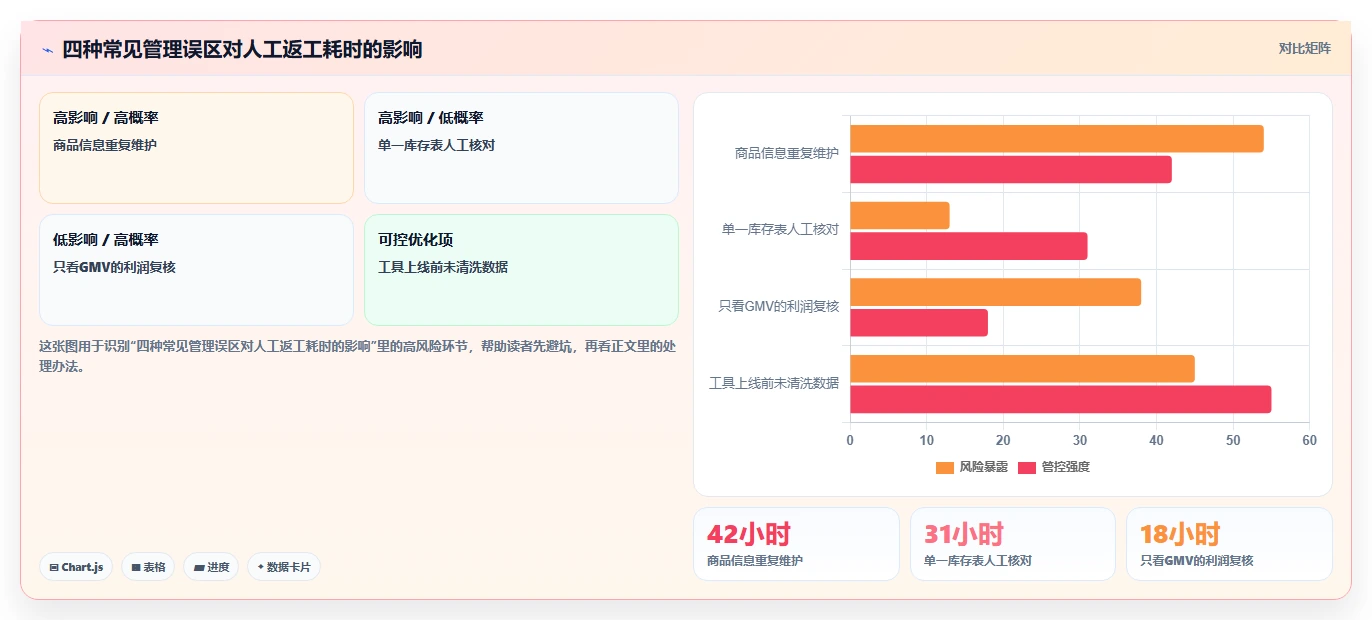Click caption 商品信息重复维护 under 42小时
The image size is (1372, 620).
tap(755, 561)
